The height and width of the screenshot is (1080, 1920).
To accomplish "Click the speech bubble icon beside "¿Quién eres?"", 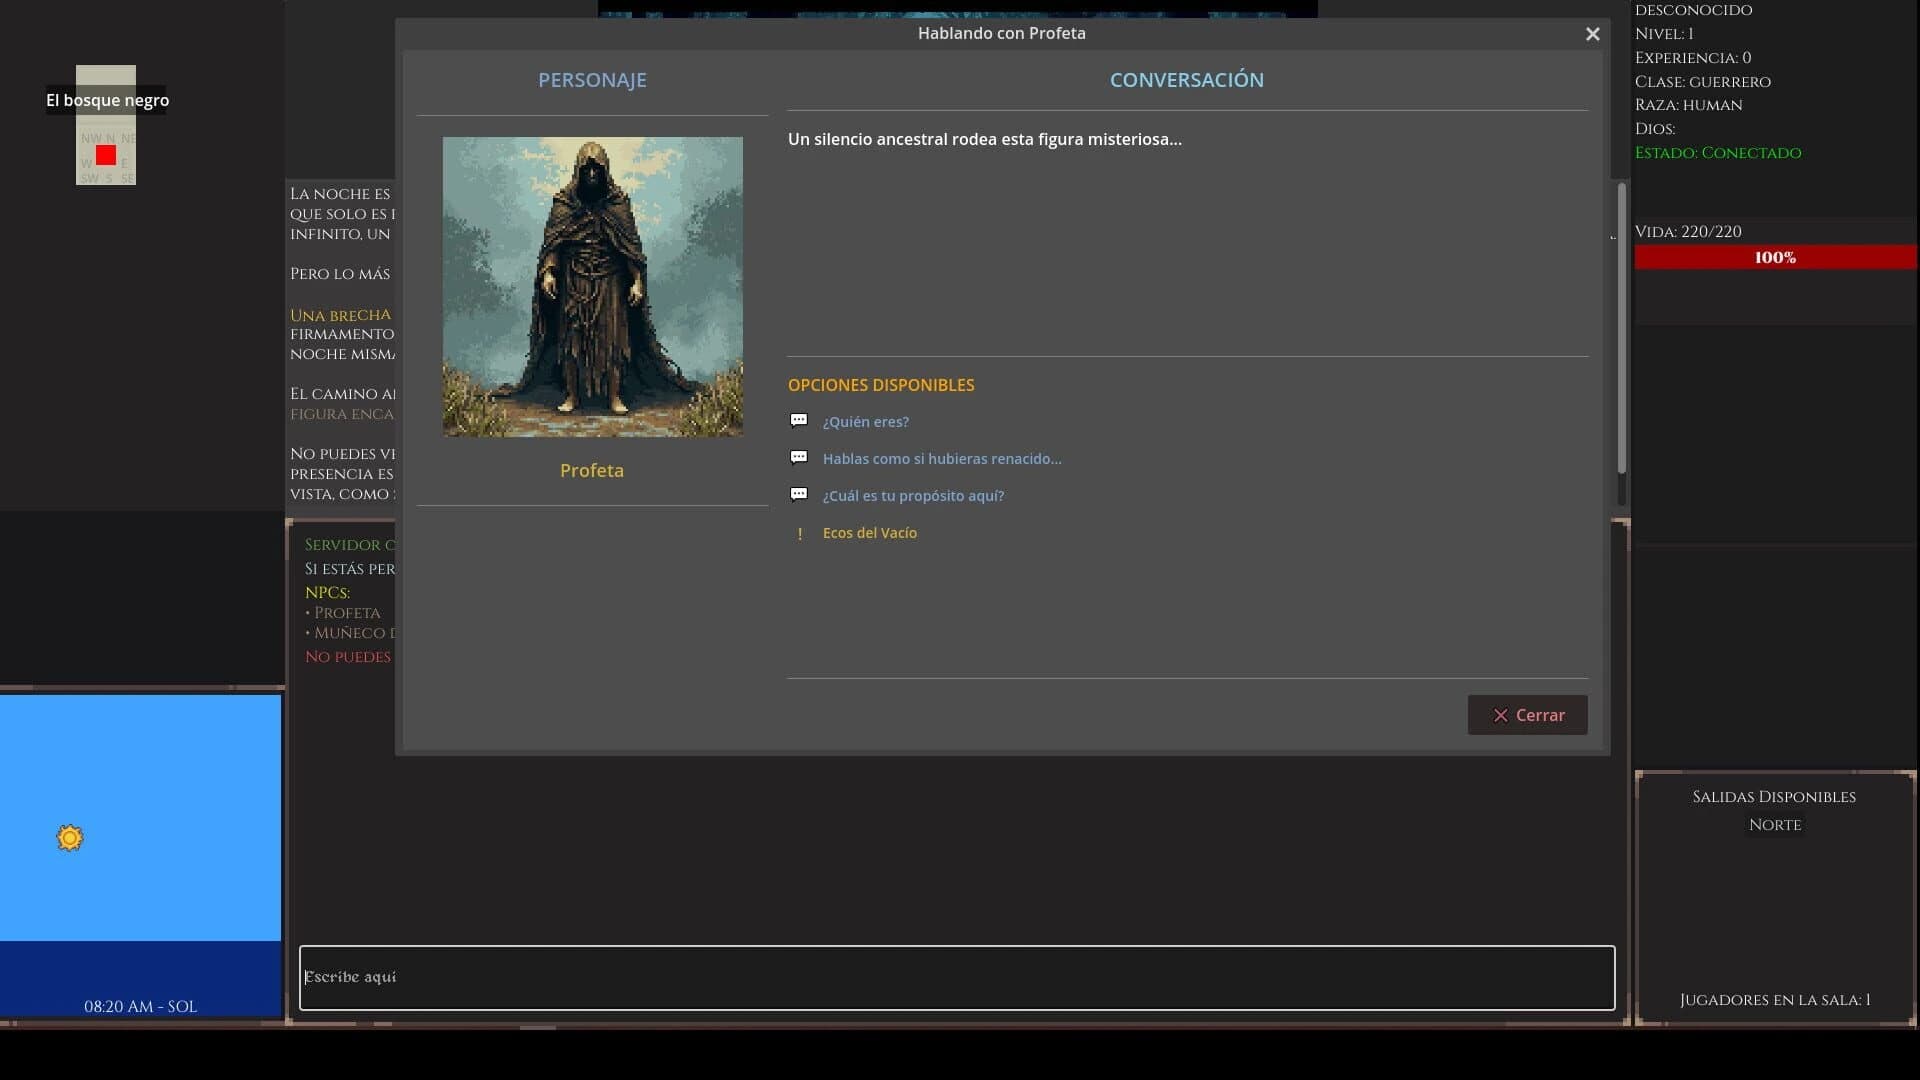I will [x=799, y=419].
